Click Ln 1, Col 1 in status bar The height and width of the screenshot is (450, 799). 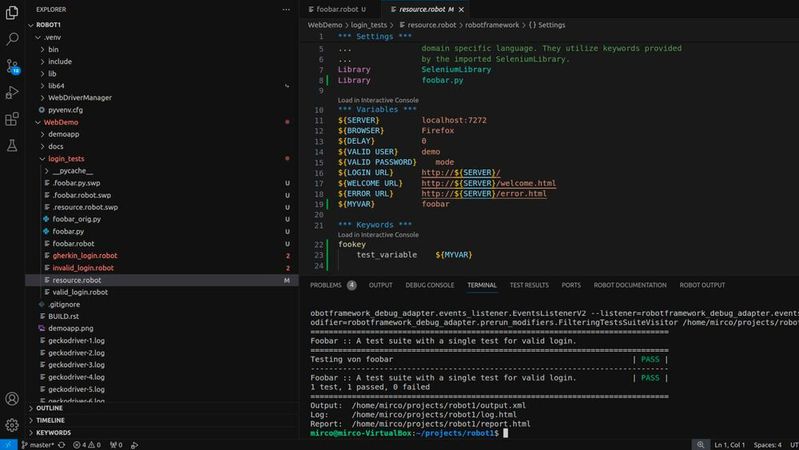click(x=730, y=445)
